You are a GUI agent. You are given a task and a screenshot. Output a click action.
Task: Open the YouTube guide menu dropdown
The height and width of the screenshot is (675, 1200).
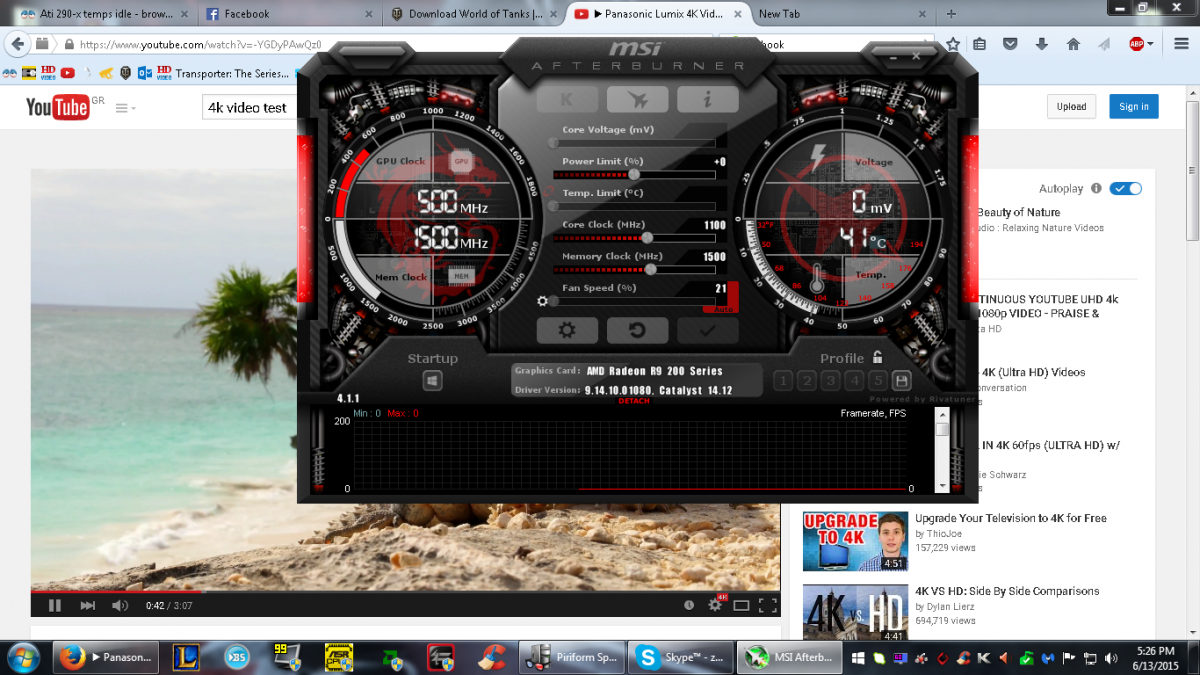click(126, 108)
